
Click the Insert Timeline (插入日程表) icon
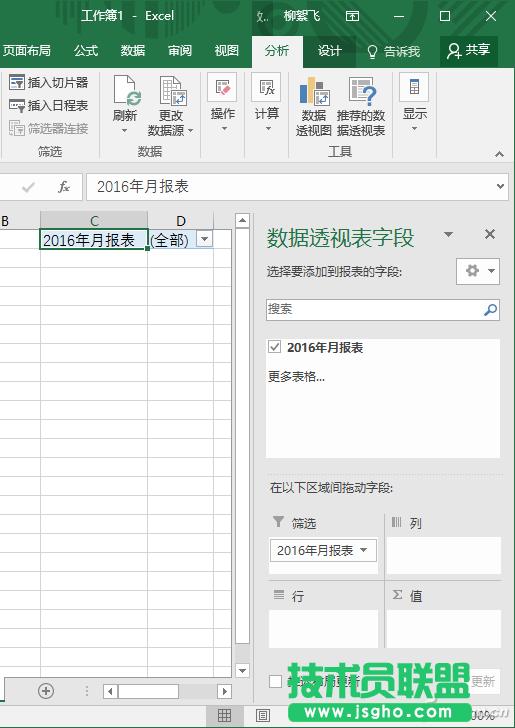click(17, 105)
